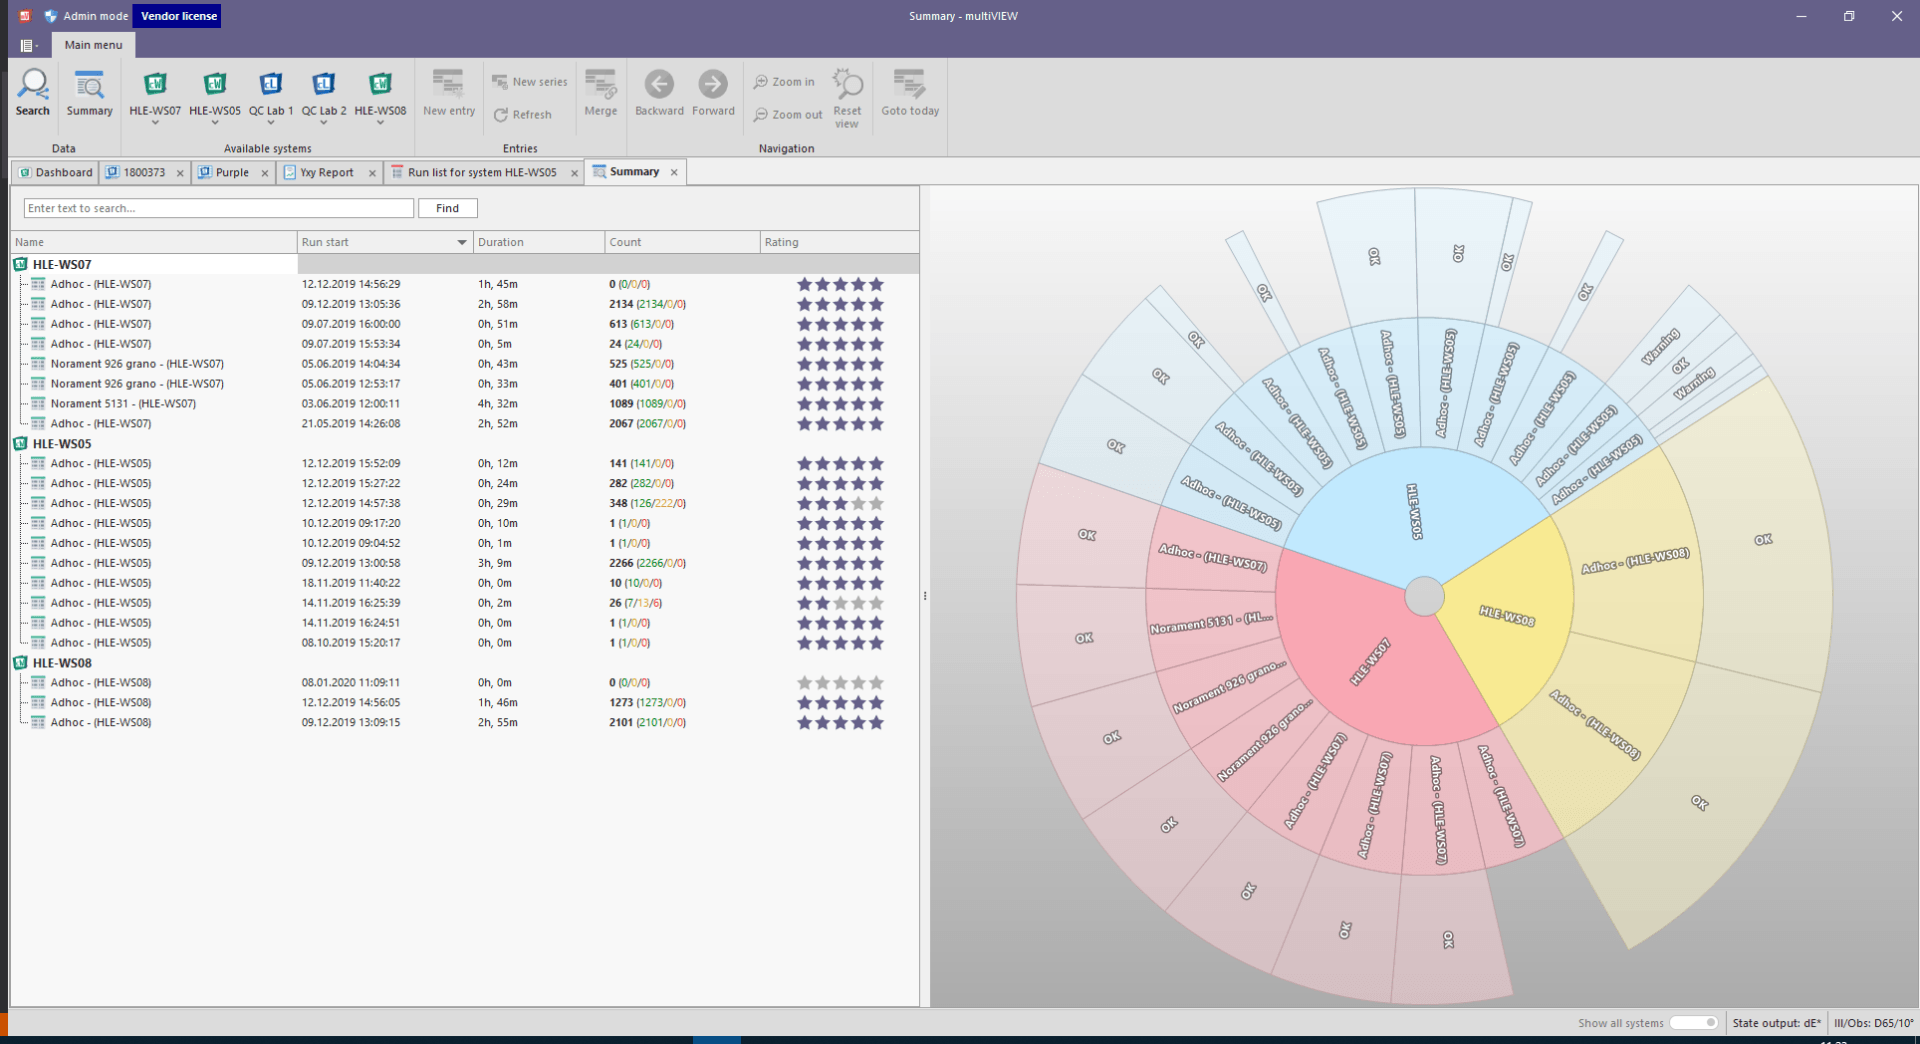Navigate Backward with the arrow icon
This screenshot has width=1920, height=1044.
(x=659, y=92)
